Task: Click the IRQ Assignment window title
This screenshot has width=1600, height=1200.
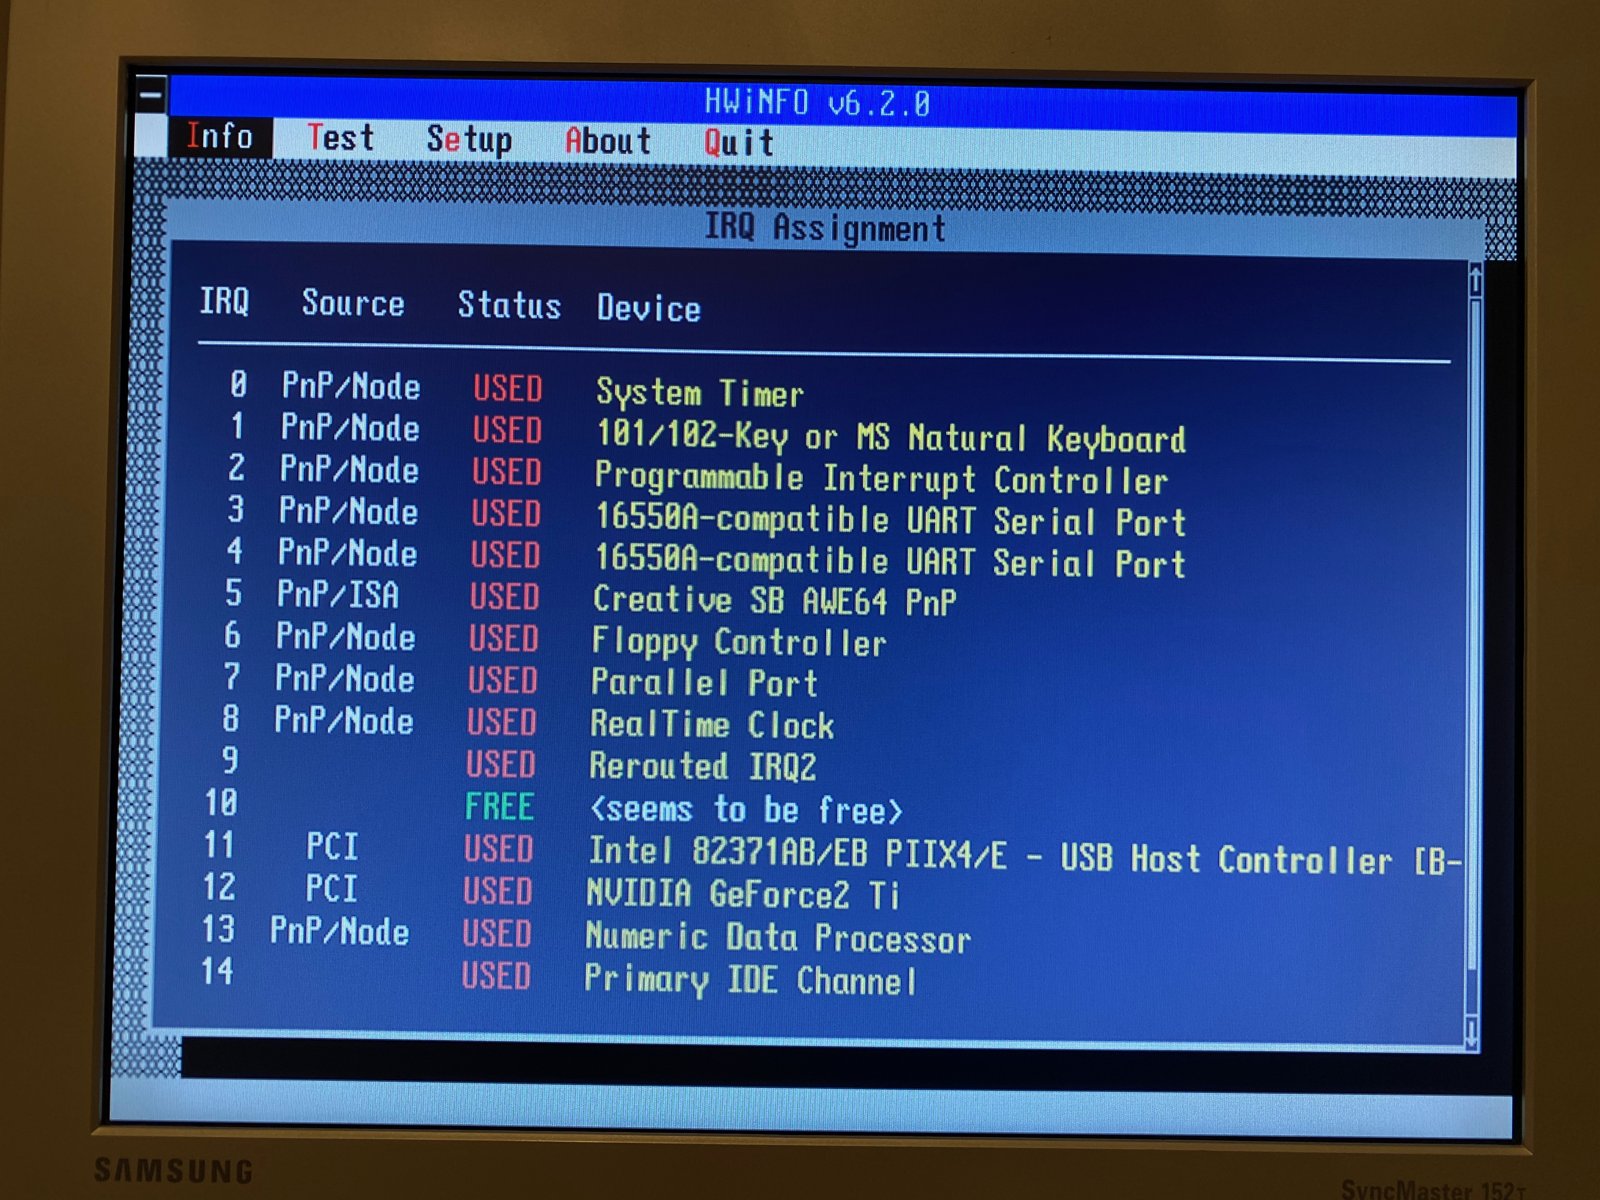Action: pos(825,228)
